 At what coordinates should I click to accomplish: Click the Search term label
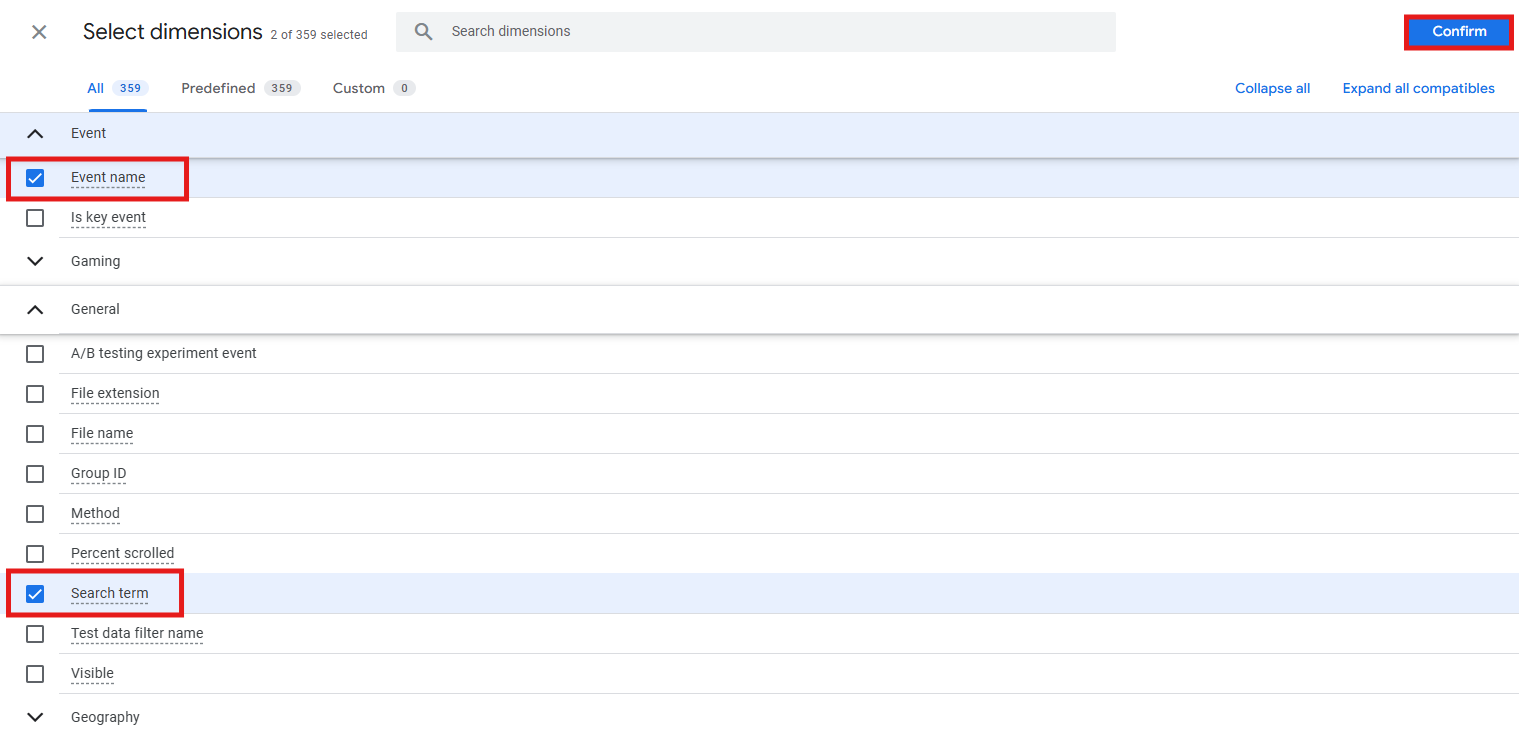[x=109, y=593]
